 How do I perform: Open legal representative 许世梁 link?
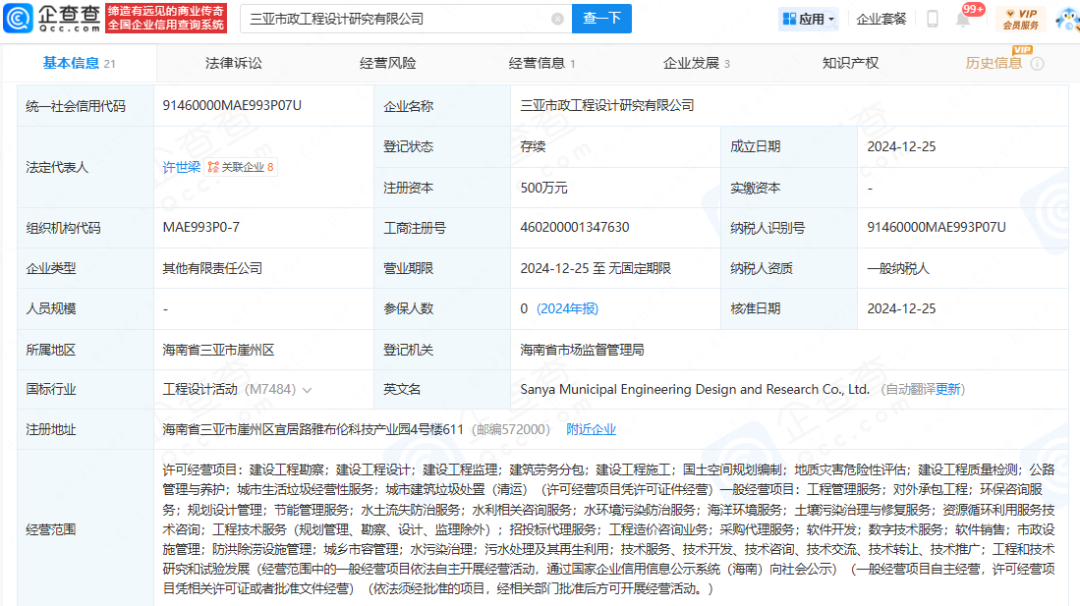pos(181,167)
